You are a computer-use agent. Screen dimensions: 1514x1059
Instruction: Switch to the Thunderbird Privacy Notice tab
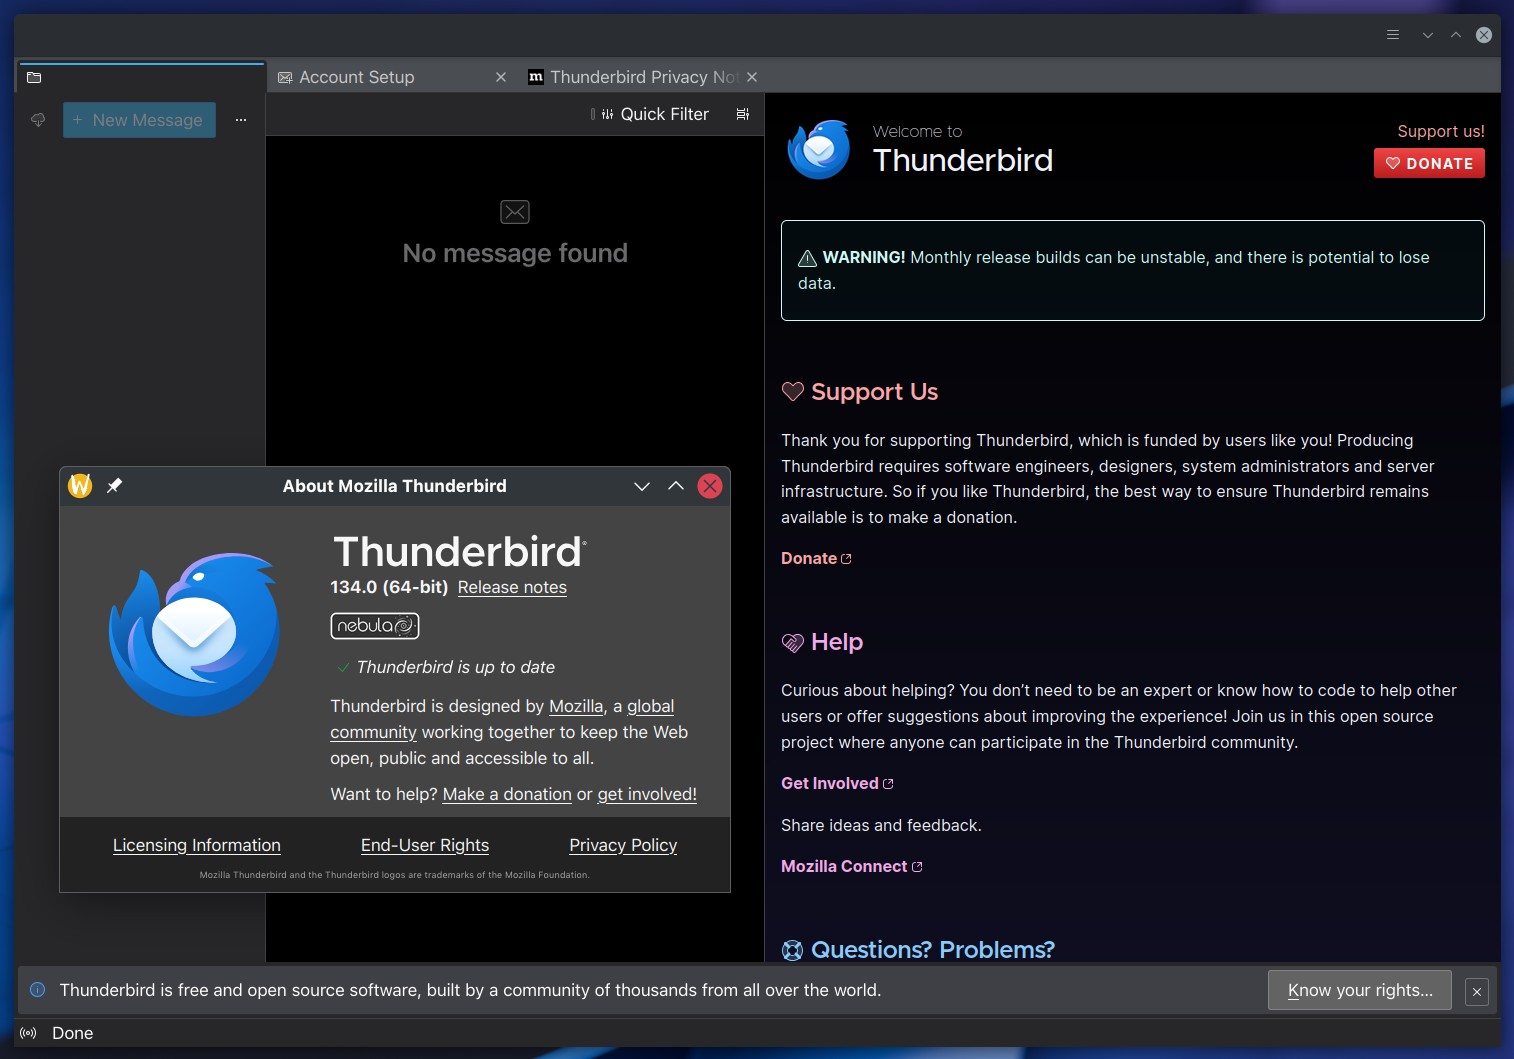click(644, 77)
